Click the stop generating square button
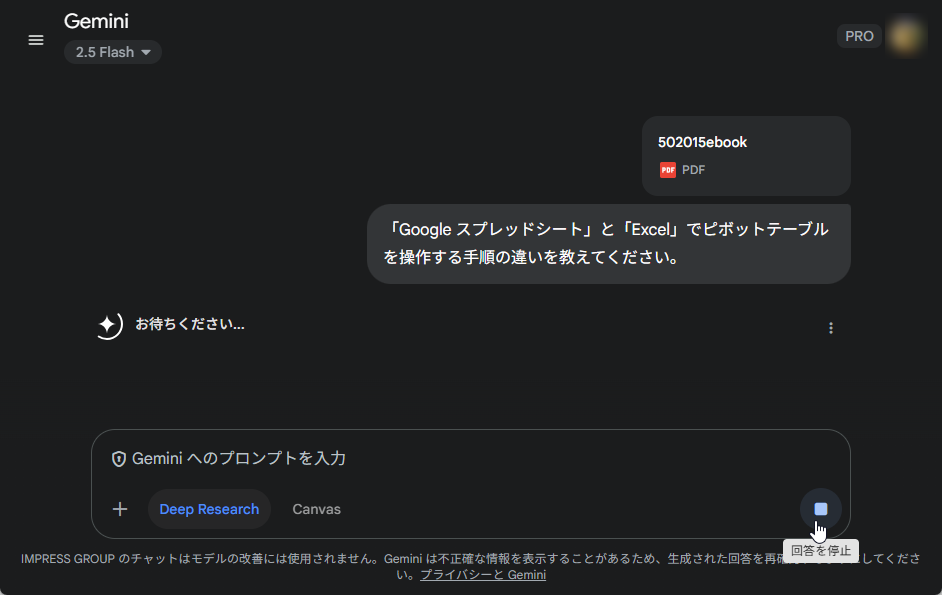Screen dimensions: 942x595 click(x=820, y=509)
